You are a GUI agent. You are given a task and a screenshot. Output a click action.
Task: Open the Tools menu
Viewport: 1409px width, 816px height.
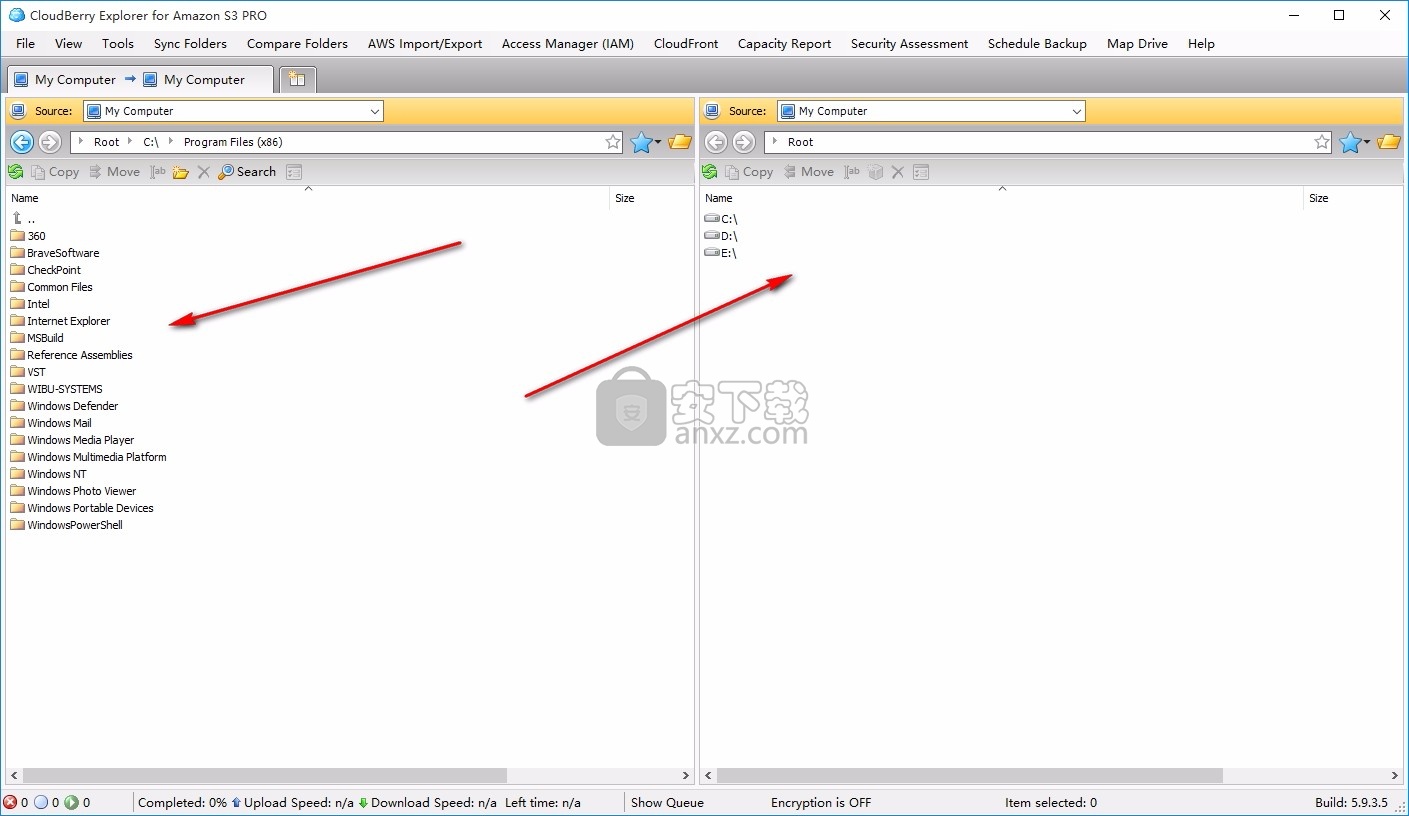[x=118, y=43]
